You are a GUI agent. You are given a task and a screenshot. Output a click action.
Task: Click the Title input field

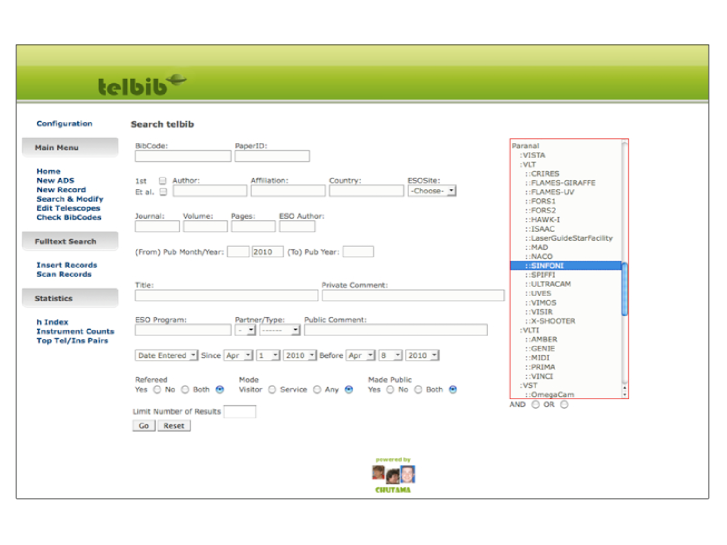tap(227, 295)
